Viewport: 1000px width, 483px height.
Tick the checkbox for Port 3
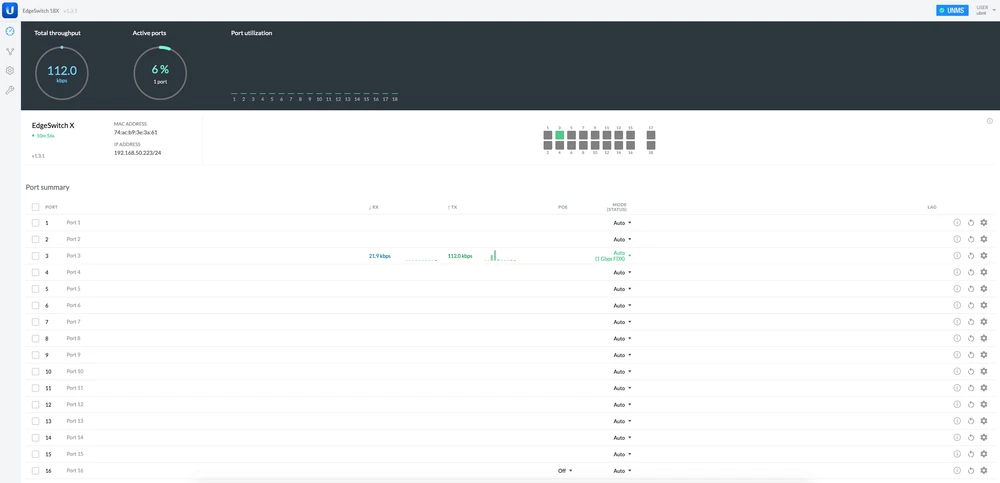(x=35, y=256)
